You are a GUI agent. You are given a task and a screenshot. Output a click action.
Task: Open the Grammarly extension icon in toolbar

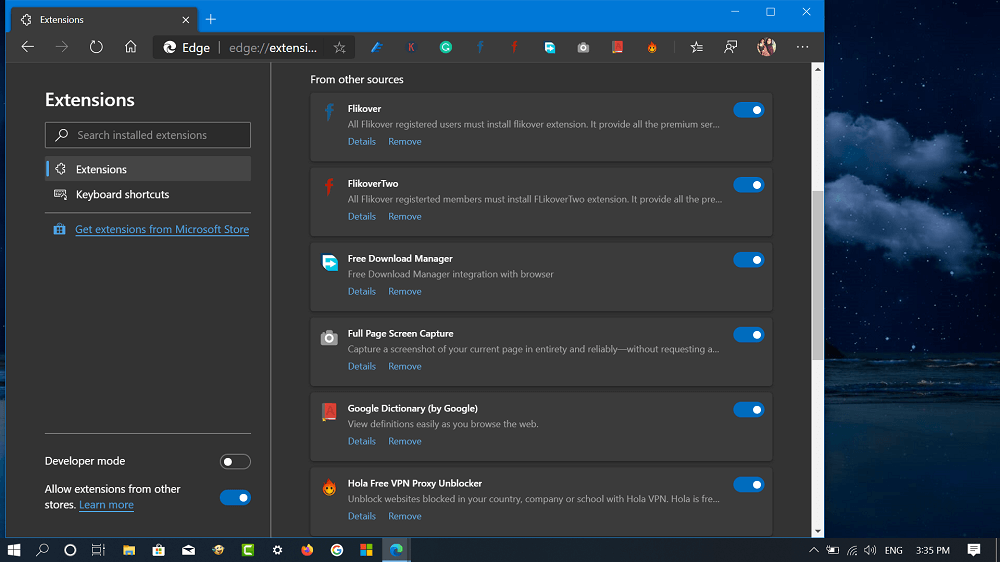pyautogui.click(x=446, y=47)
